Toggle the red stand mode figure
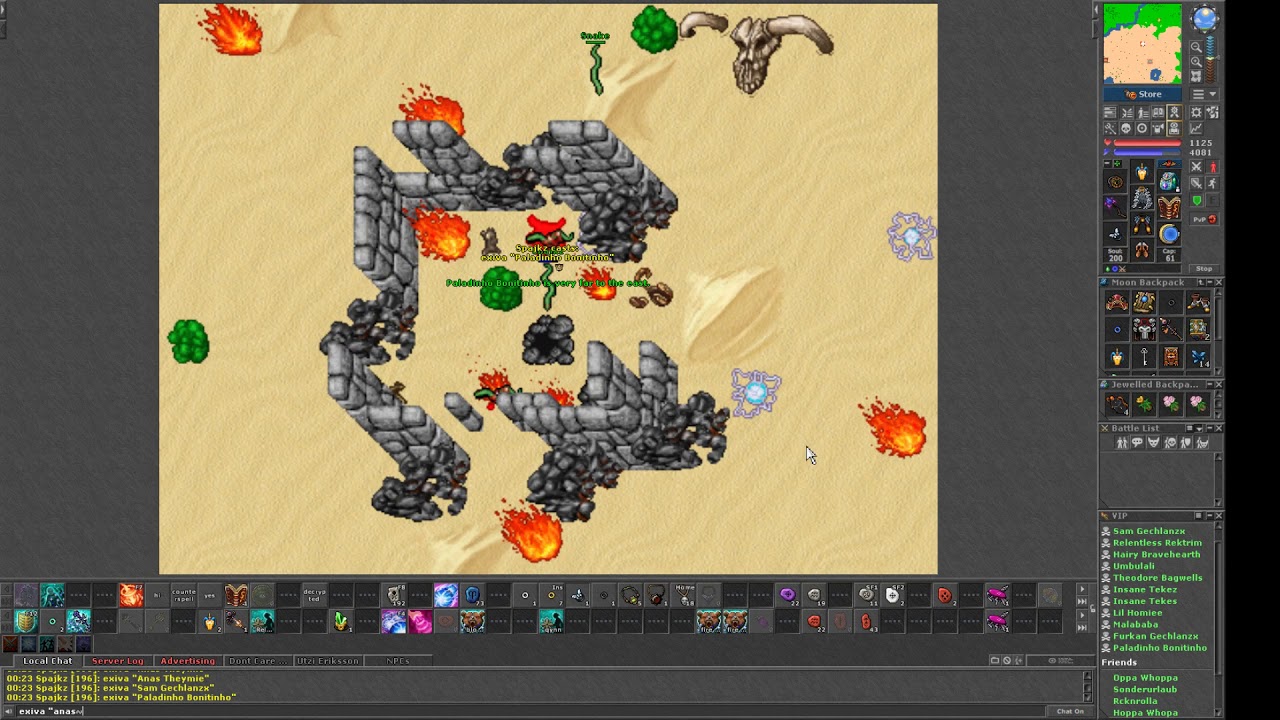The image size is (1280, 720). tap(1213, 166)
